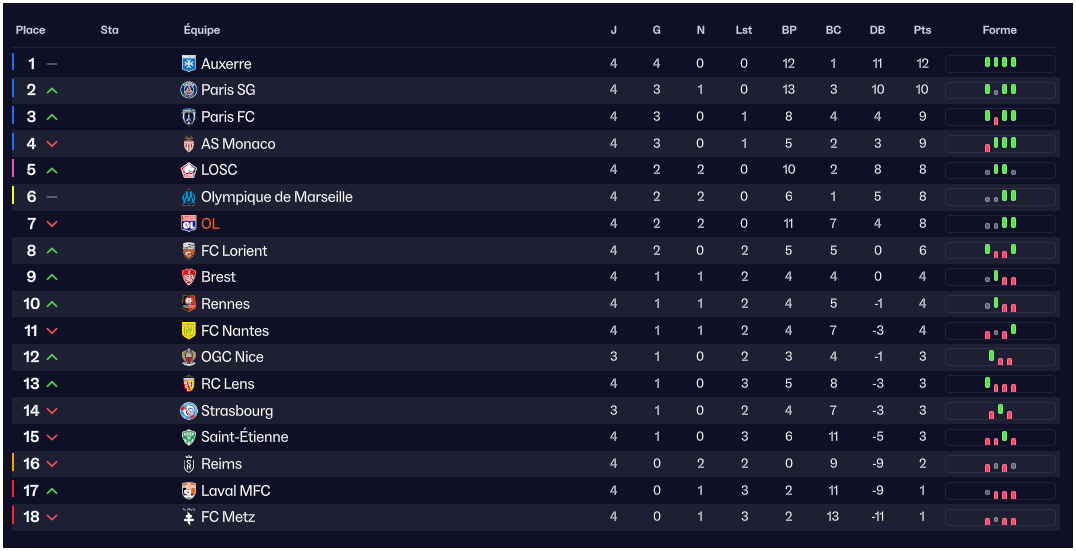Click the Saint-Étienne green badge

tap(189, 437)
